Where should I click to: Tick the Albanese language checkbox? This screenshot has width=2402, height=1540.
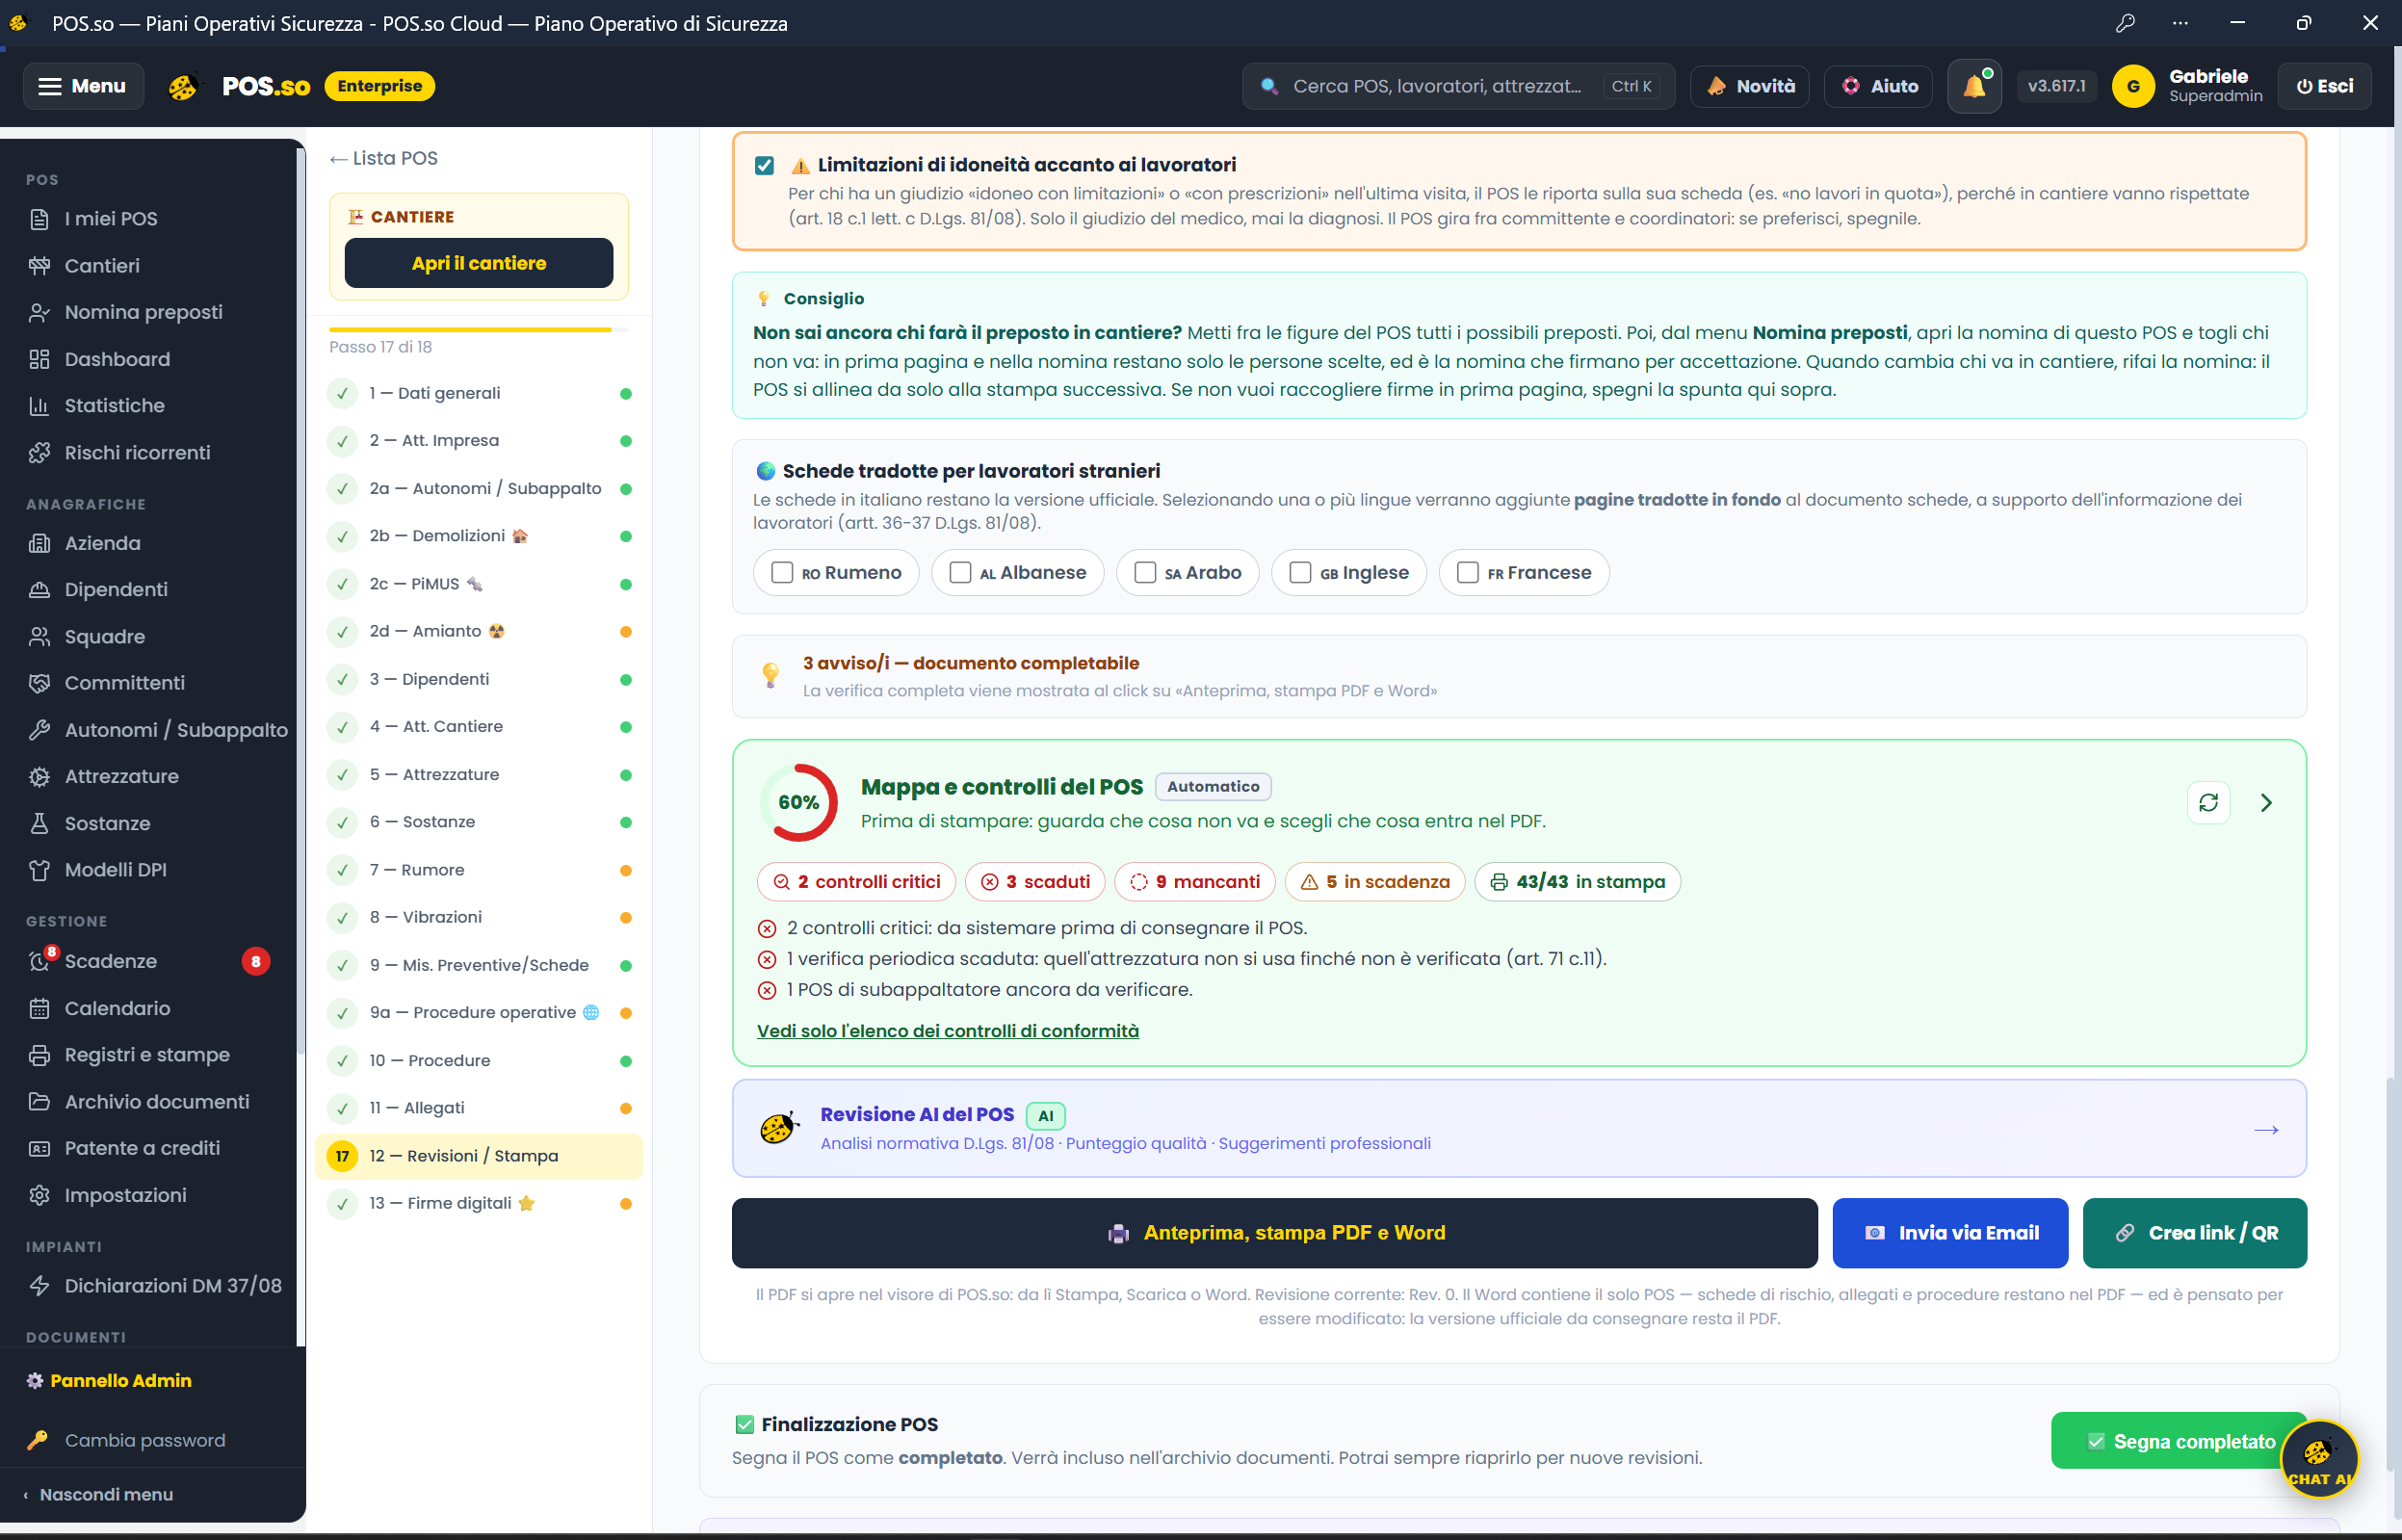coord(960,572)
